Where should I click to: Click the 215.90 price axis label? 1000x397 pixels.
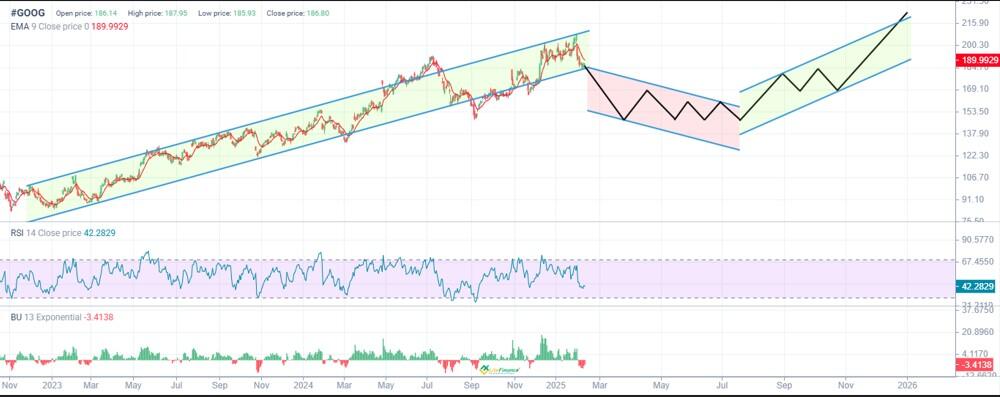[975, 23]
